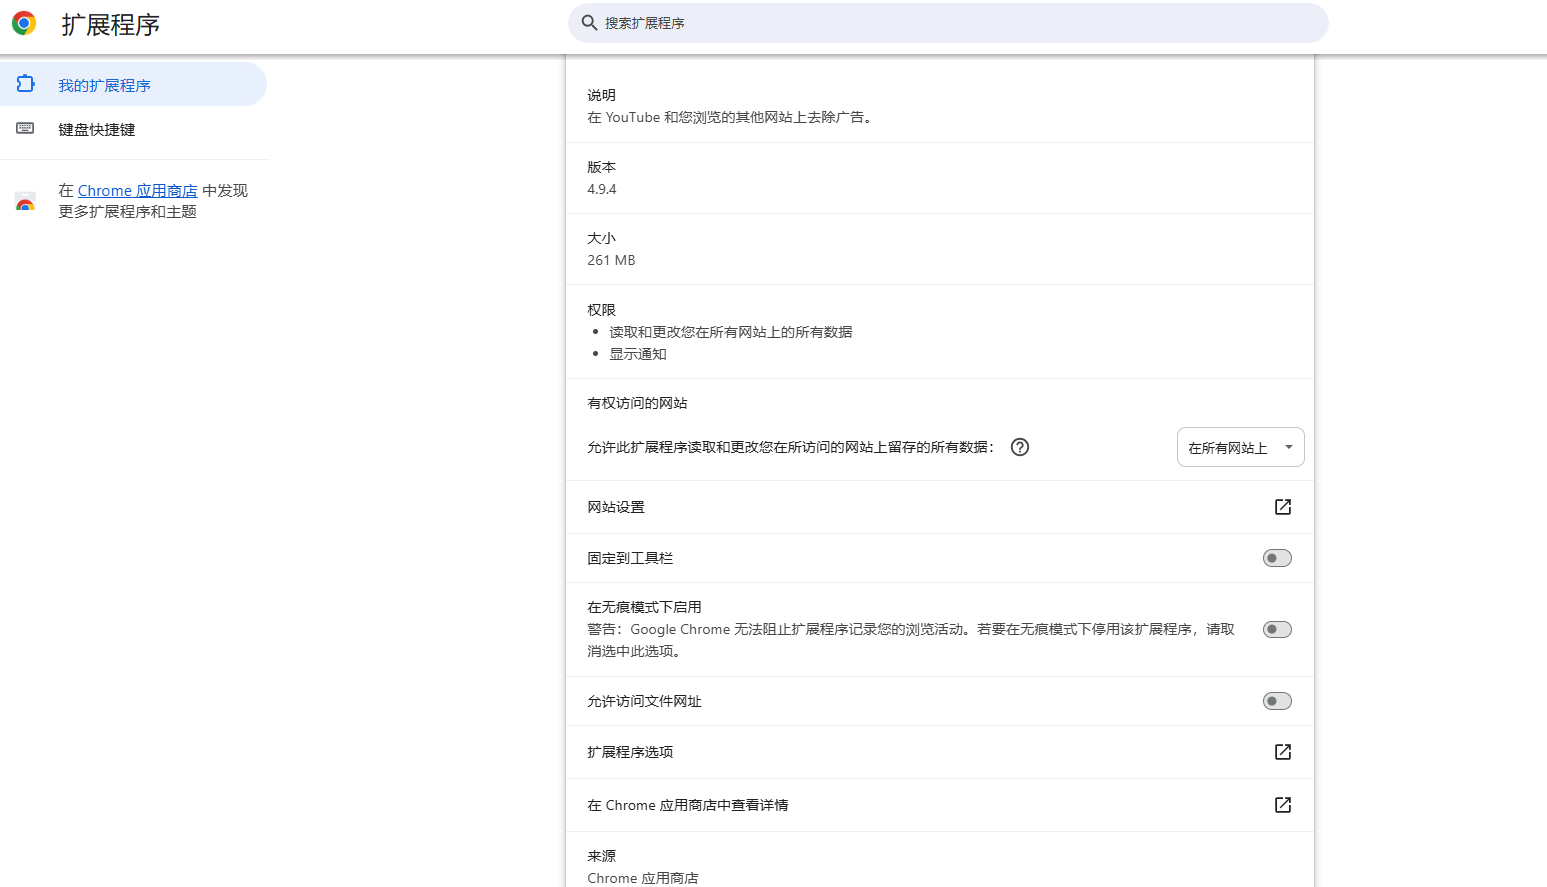The height and width of the screenshot is (887, 1547).
Task: Click the 允许此扩展程序读取和更改 permission sentence
Action: 791,447
